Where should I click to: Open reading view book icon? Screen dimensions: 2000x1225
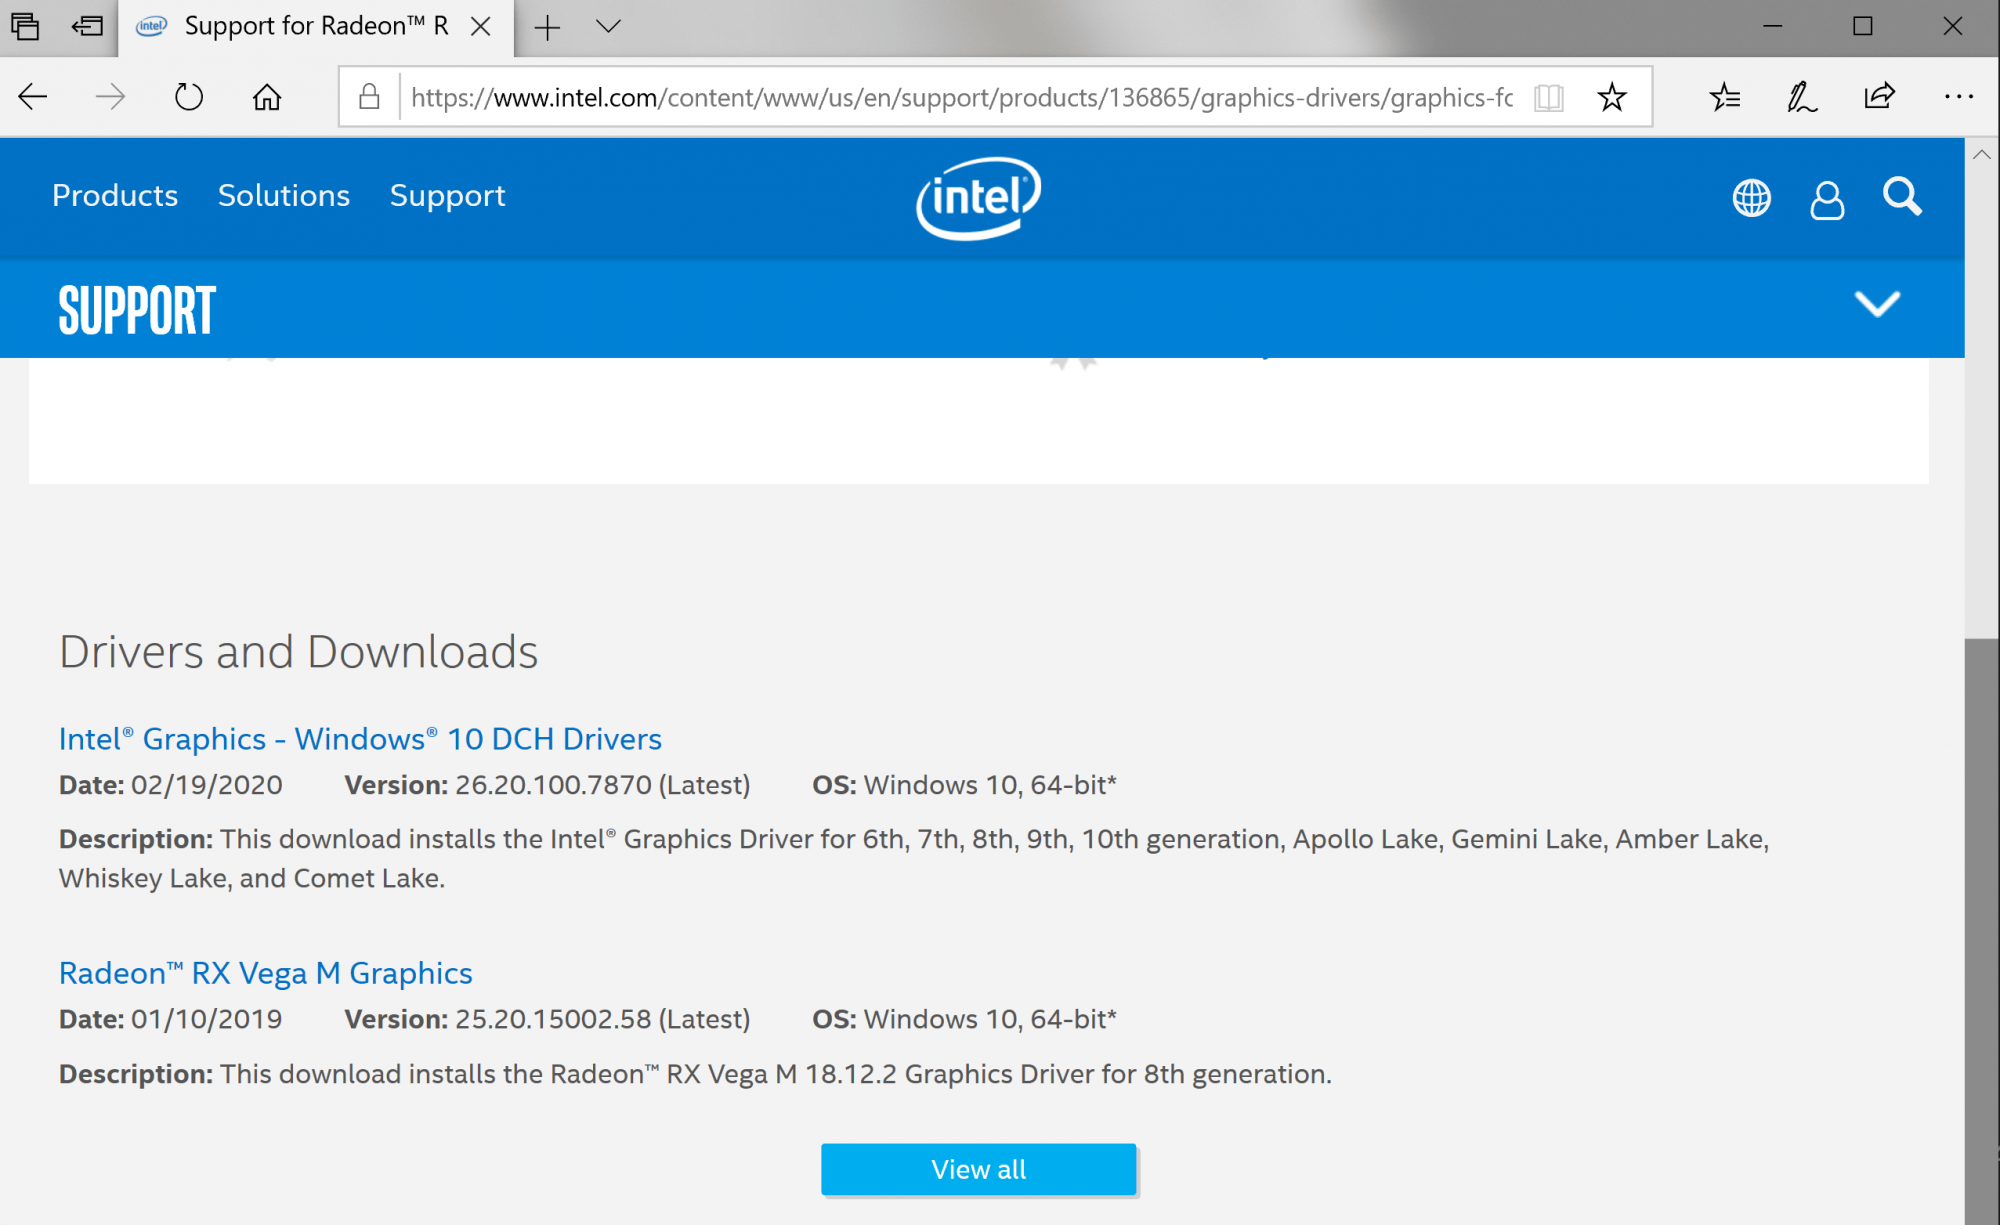[1548, 97]
